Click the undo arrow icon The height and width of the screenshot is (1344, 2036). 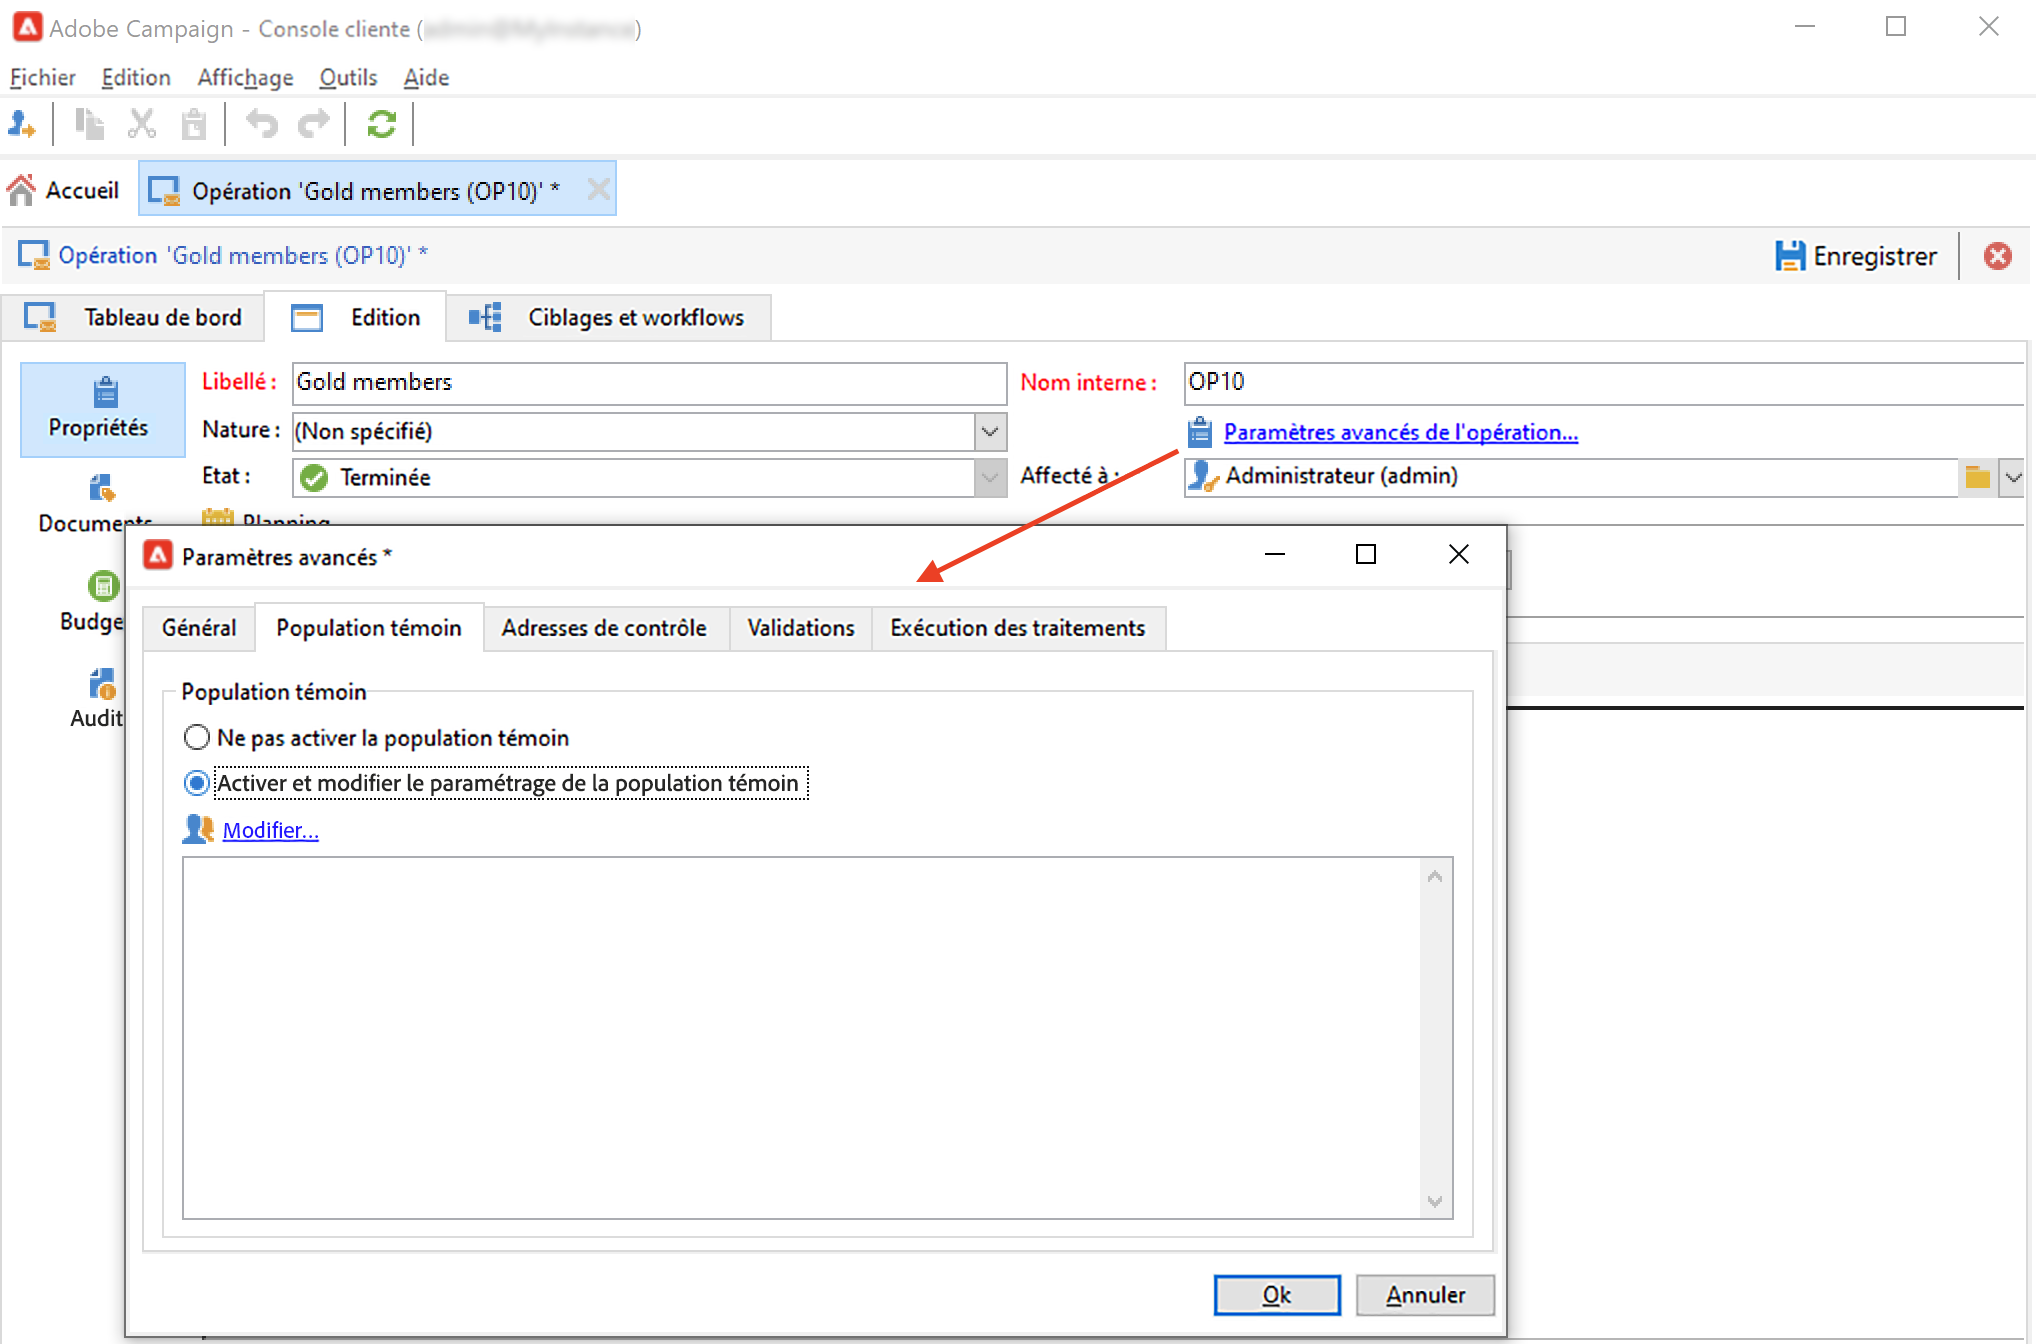(261, 124)
